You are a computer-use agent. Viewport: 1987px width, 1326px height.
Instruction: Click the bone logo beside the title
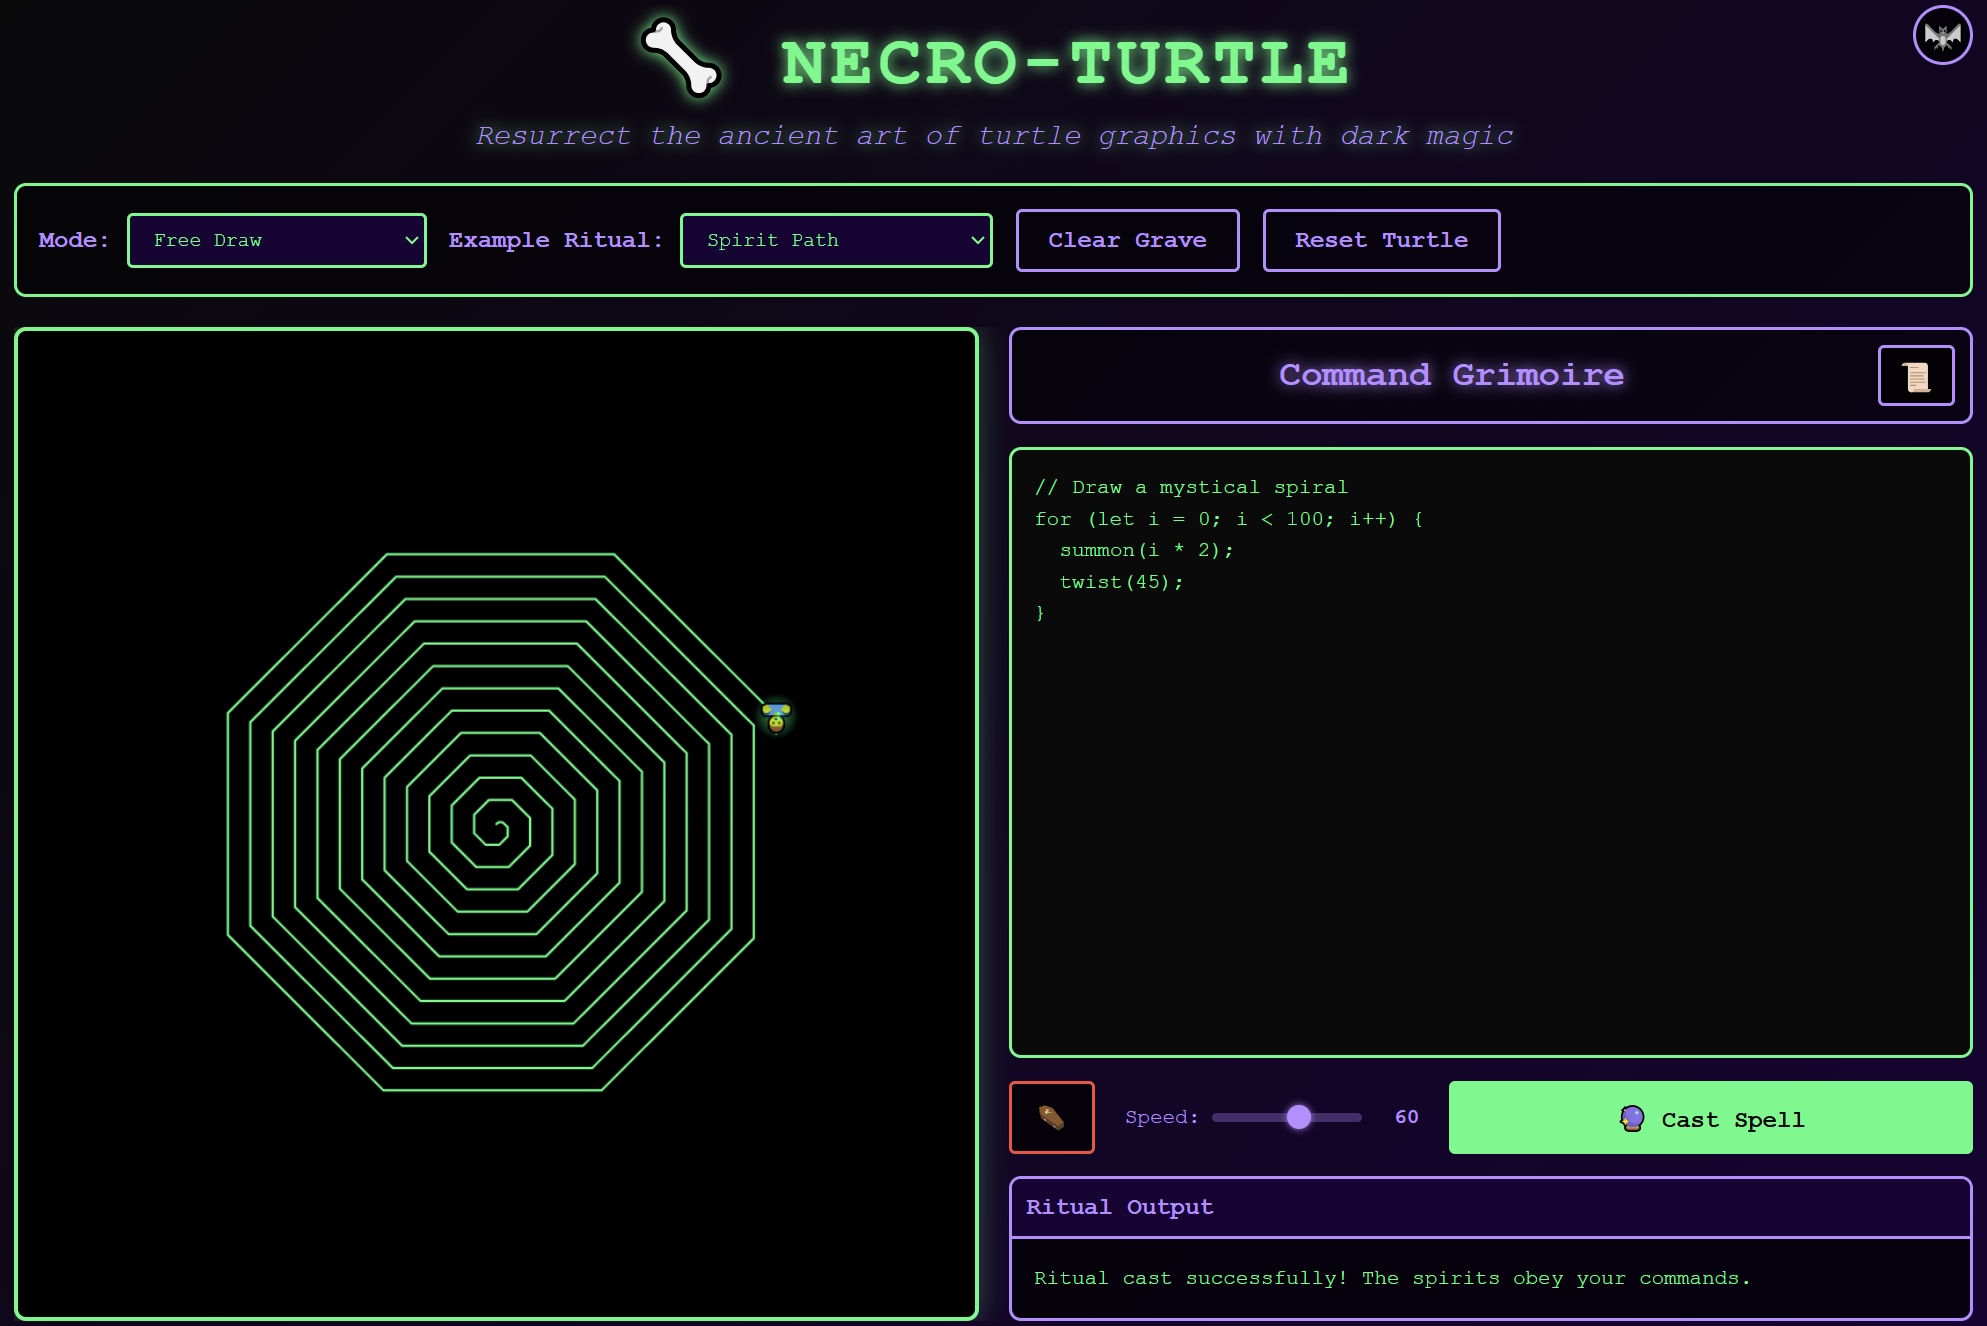click(681, 59)
